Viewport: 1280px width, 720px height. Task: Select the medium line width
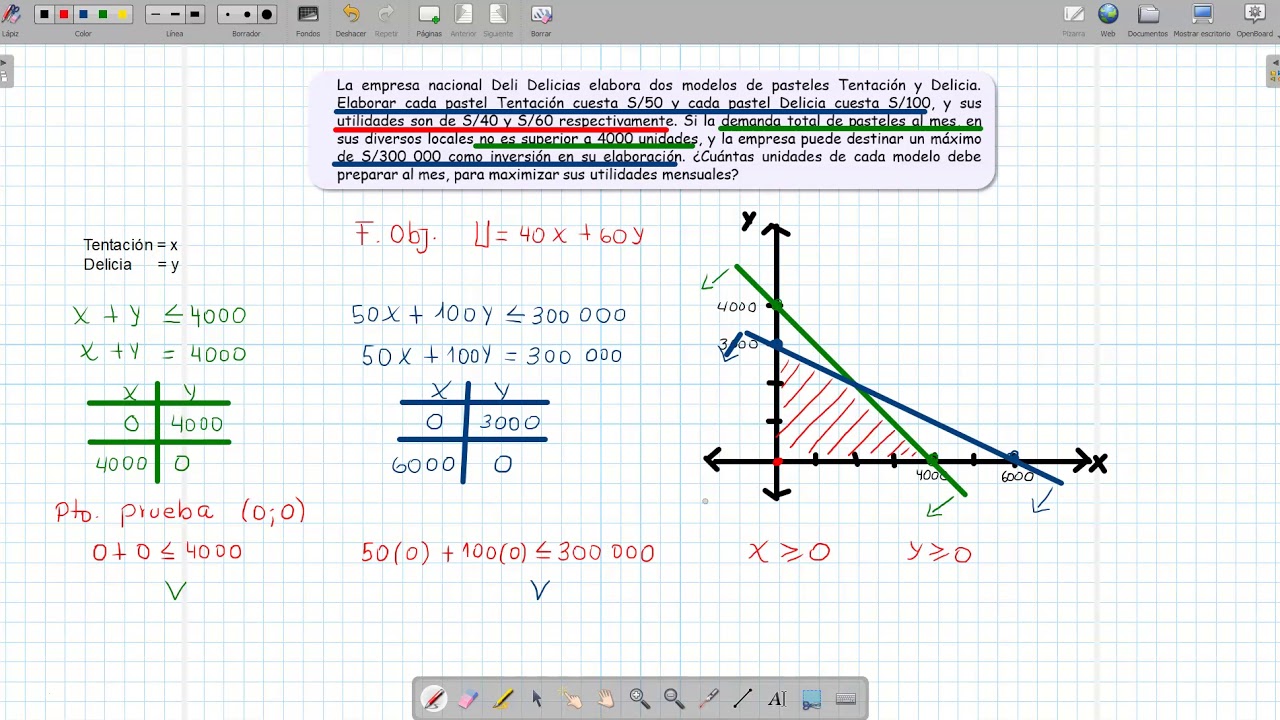(175, 14)
